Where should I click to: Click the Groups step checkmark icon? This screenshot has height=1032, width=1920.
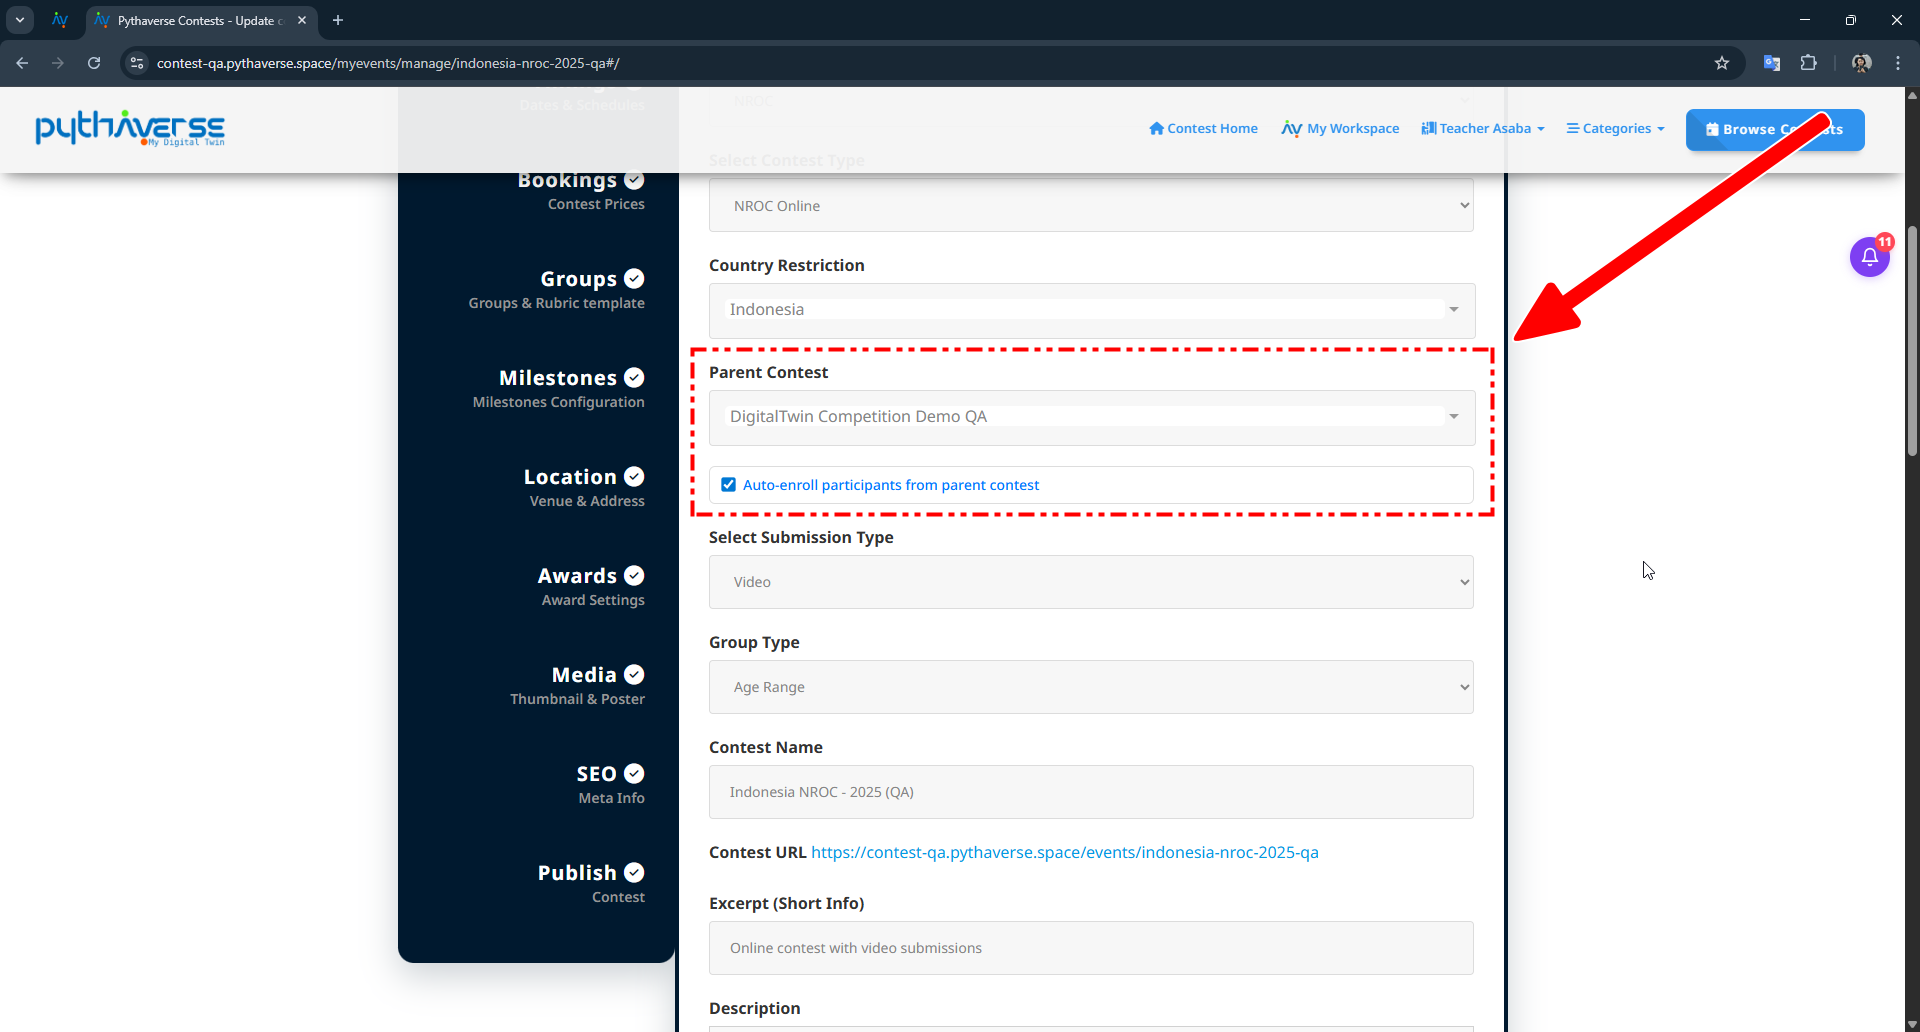point(634,279)
